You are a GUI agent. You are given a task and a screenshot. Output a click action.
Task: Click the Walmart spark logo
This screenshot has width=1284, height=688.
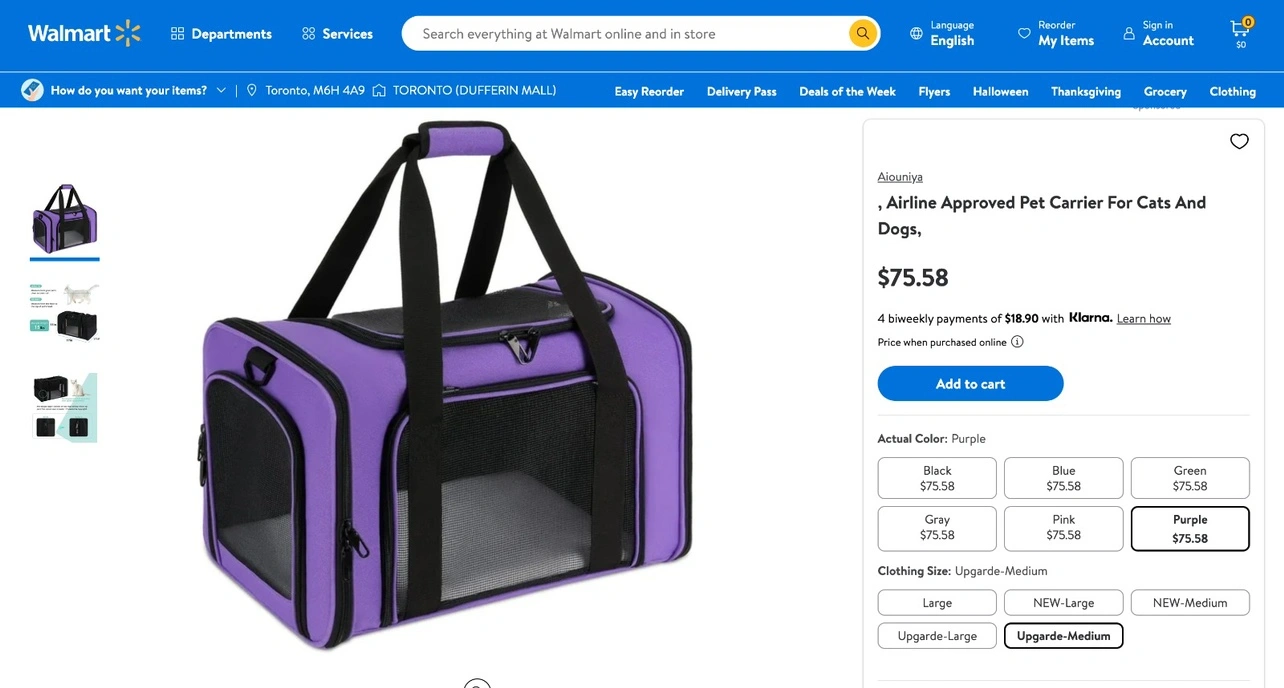pos(128,33)
